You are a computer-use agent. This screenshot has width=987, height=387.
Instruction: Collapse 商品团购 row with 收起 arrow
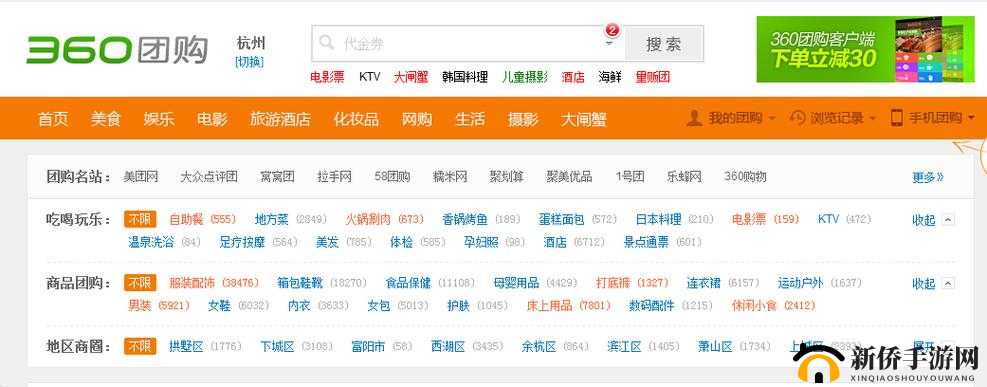point(949,283)
